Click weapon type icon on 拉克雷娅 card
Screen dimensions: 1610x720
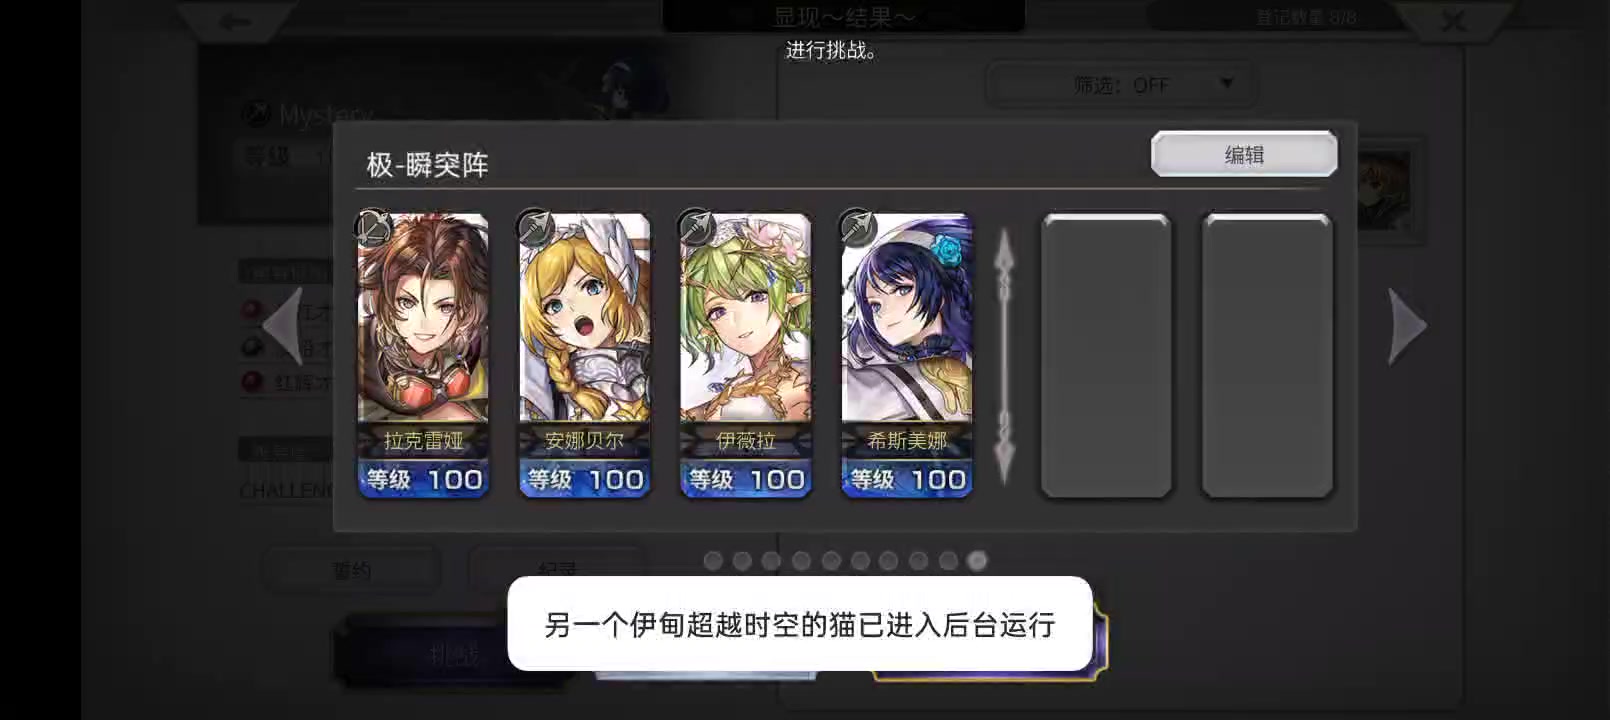click(373, 227)
